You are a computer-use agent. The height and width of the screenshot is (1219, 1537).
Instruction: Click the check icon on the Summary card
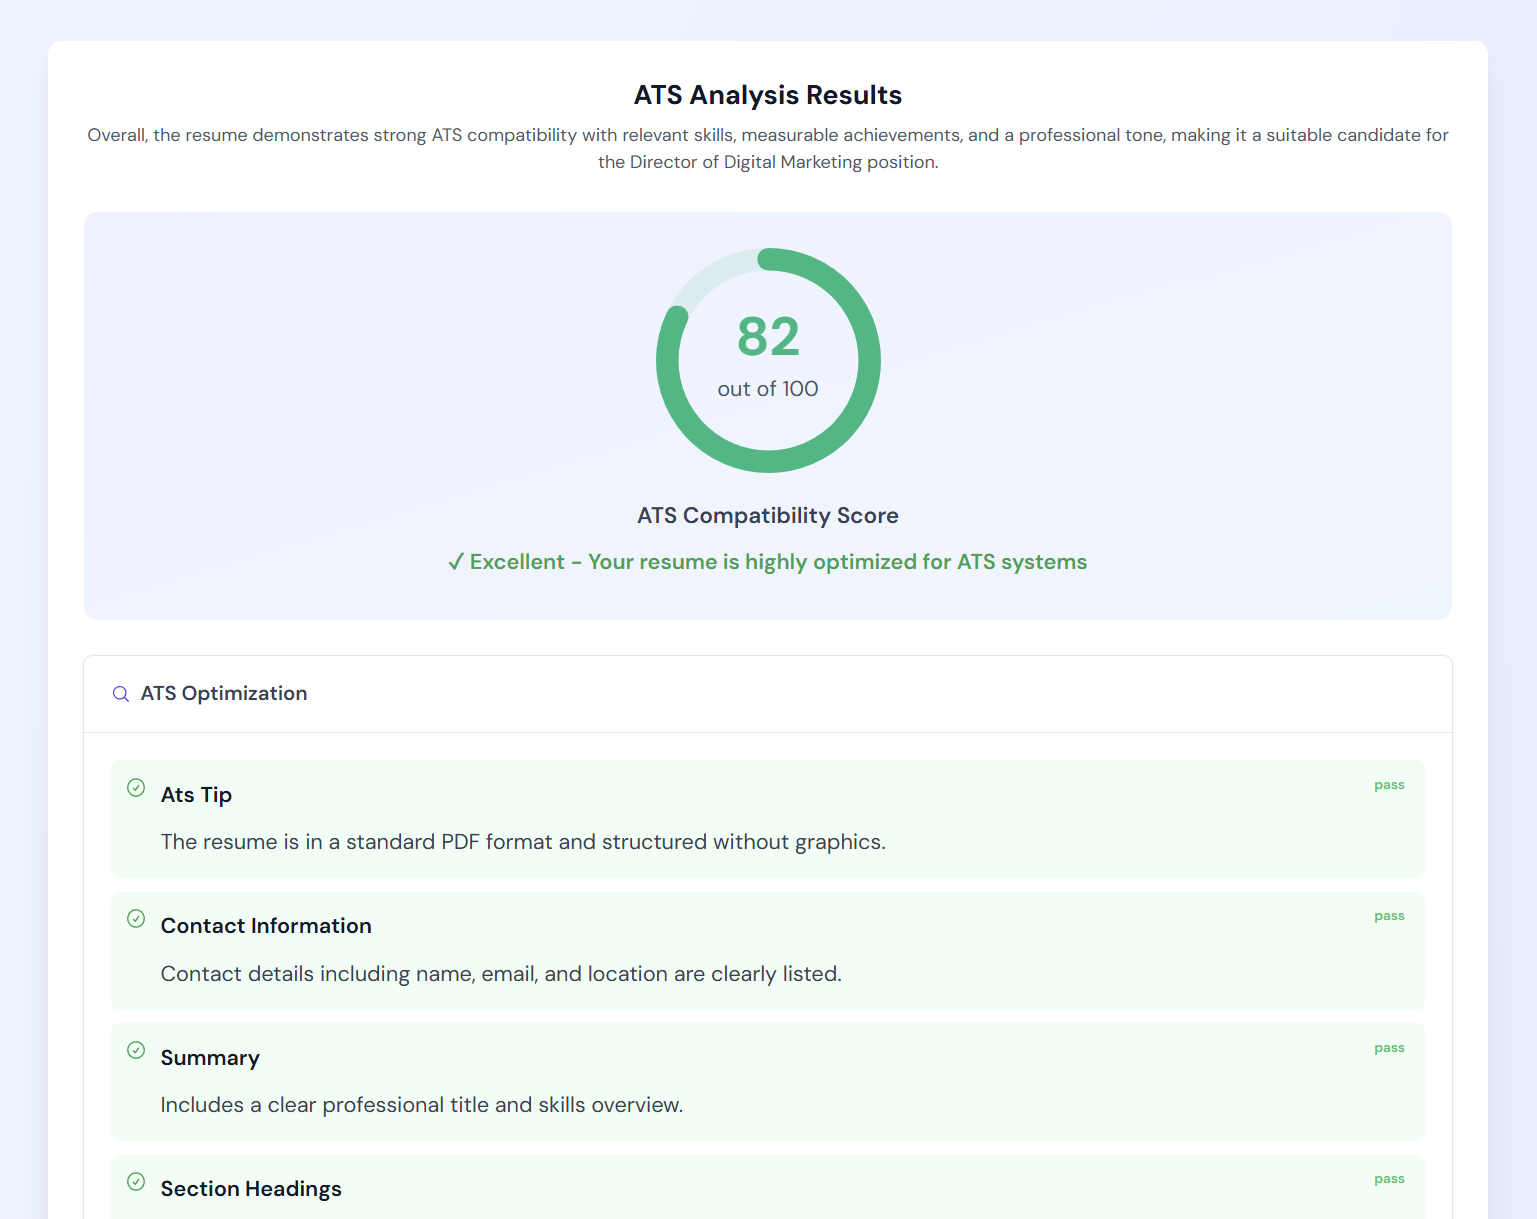(x=136, y=1051)
